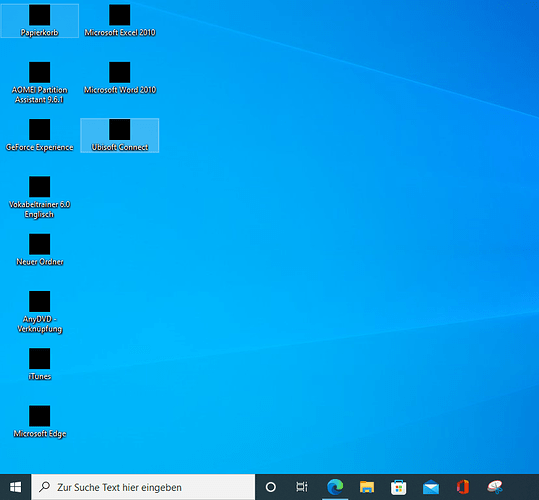Viewport: 539px width, 500px height.
Task: Select the AOMEI Partition Assistant 9.6.1 icon
Action: (x=40, y=82)
